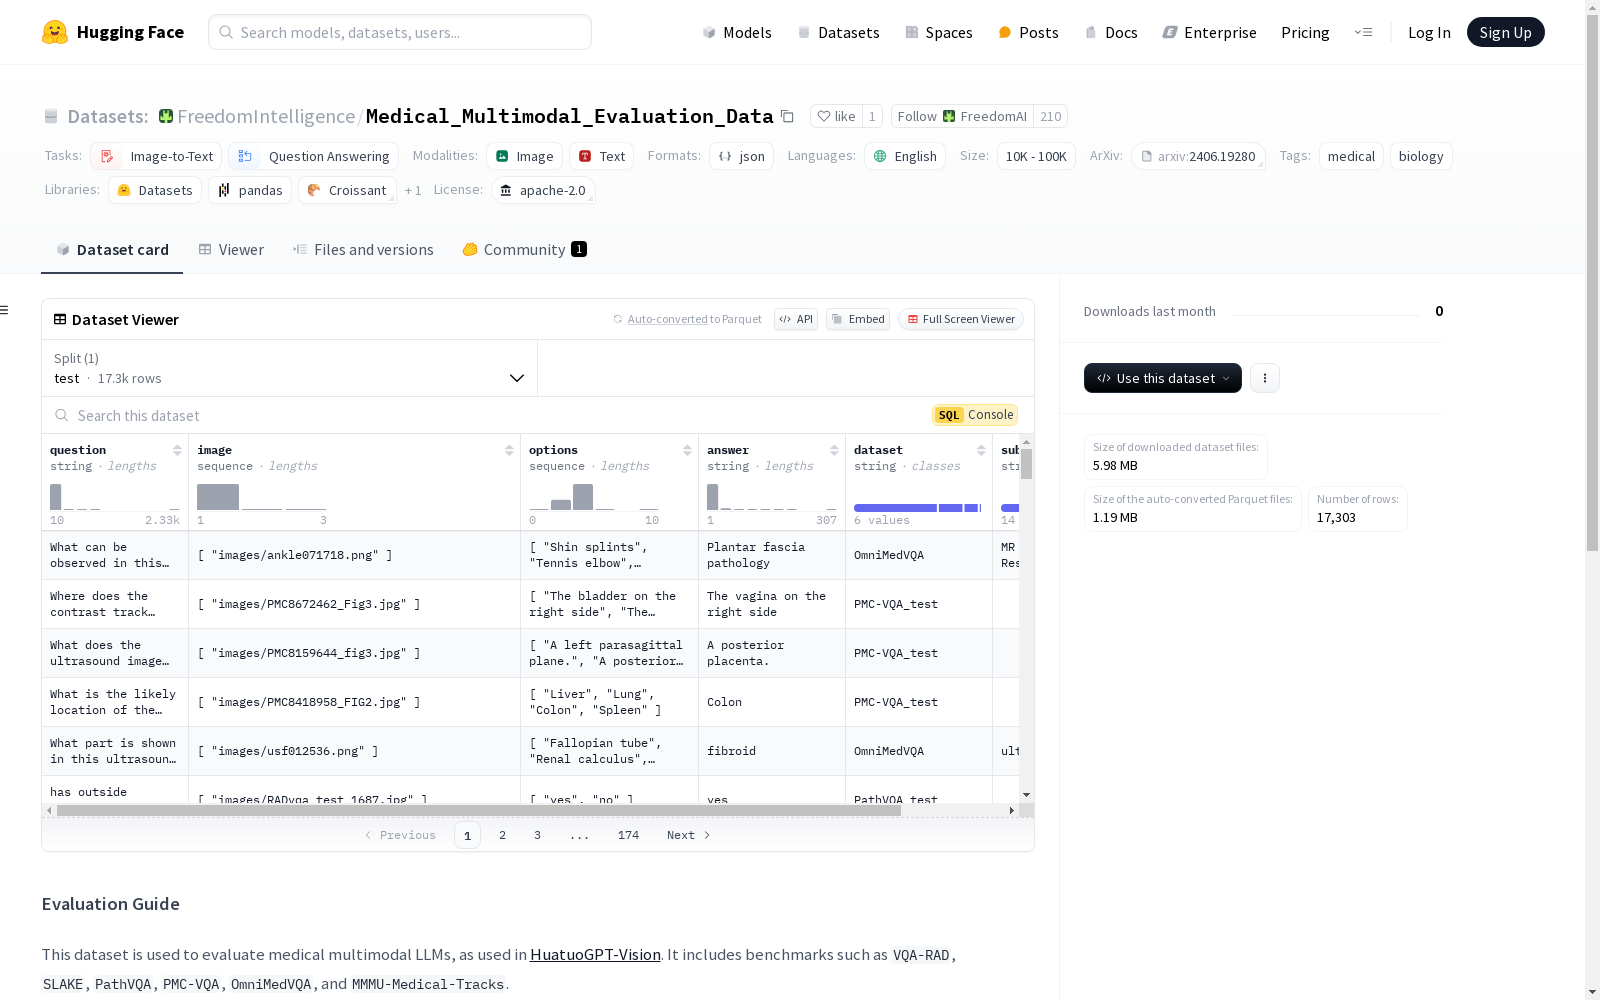The image size is (1600, 1000).
Task: Click the Question Answering task tag
Action: (313, 156)
